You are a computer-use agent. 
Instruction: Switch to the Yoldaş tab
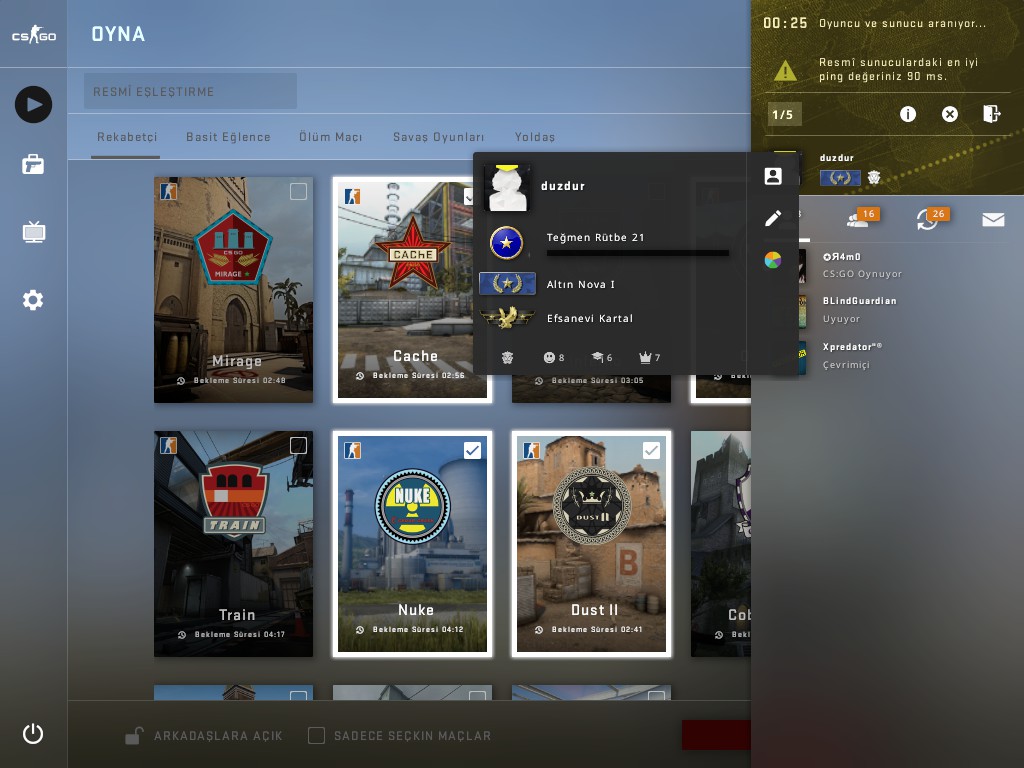[534, 137]
